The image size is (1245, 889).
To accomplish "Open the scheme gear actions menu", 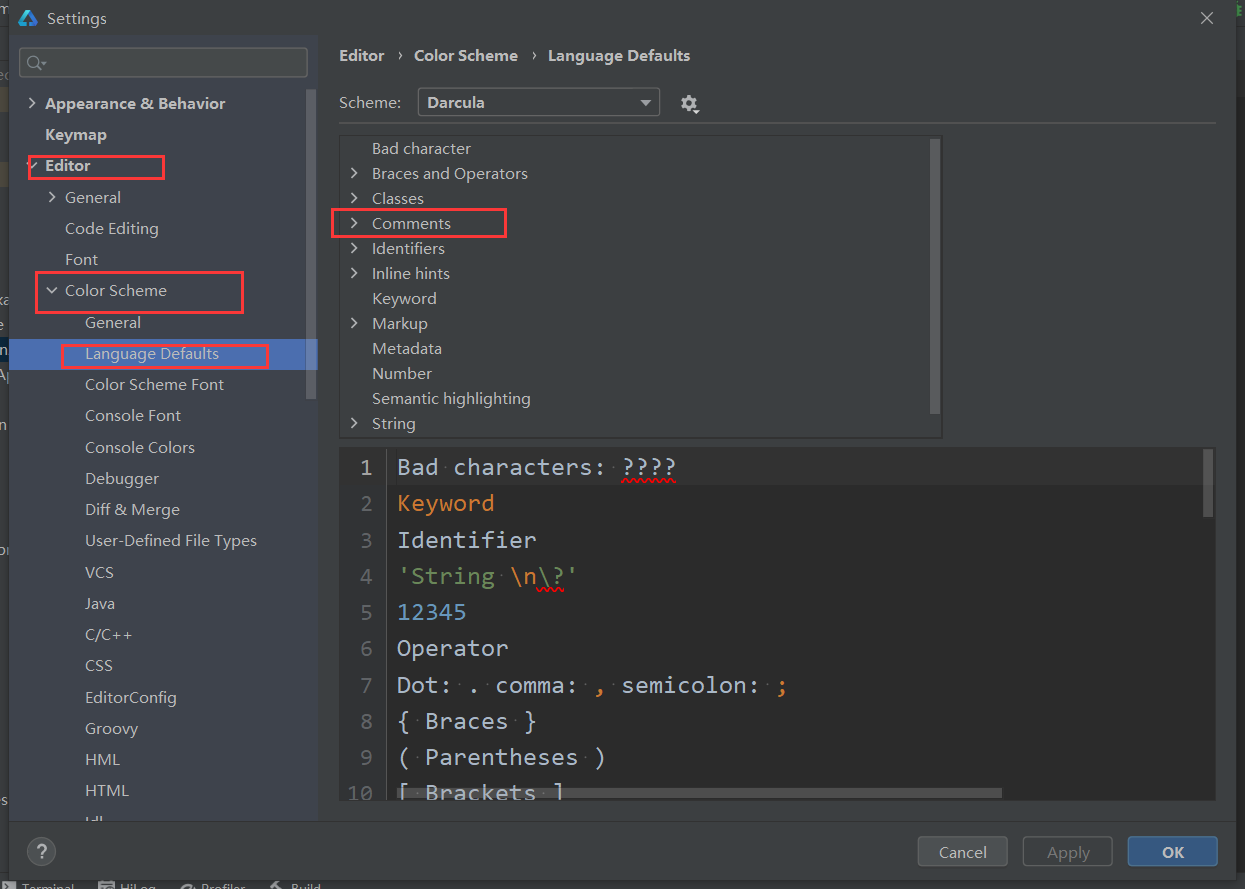I will pos(689,103).
